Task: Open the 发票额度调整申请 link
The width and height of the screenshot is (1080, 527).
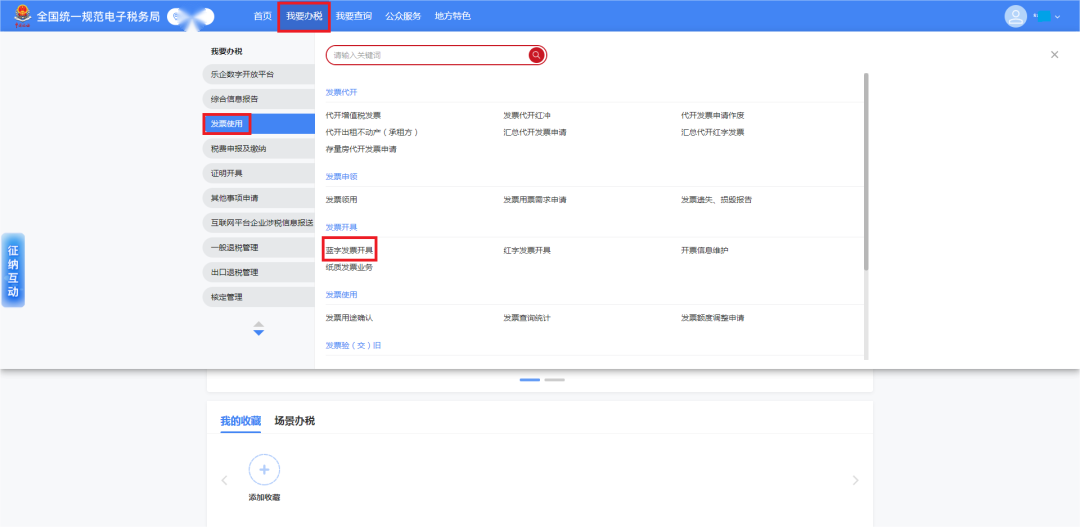Action: [x=713, y=318]
